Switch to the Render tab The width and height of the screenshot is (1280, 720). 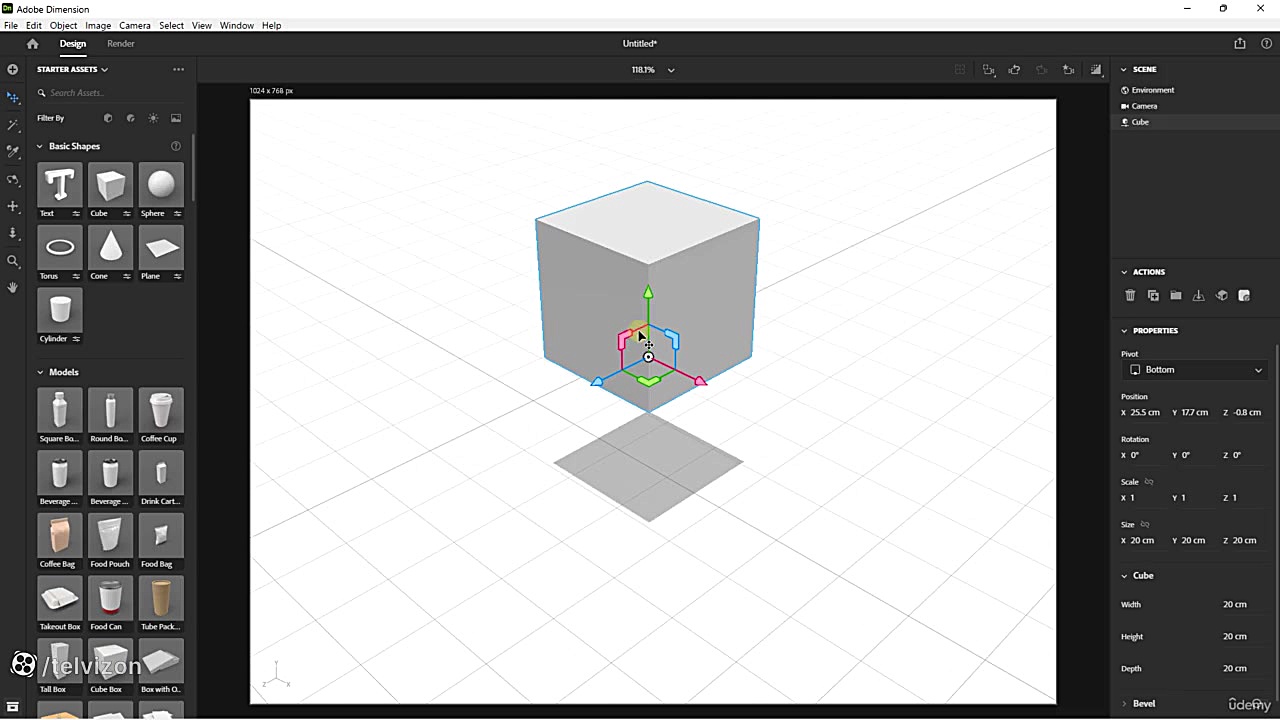point(121,44)
